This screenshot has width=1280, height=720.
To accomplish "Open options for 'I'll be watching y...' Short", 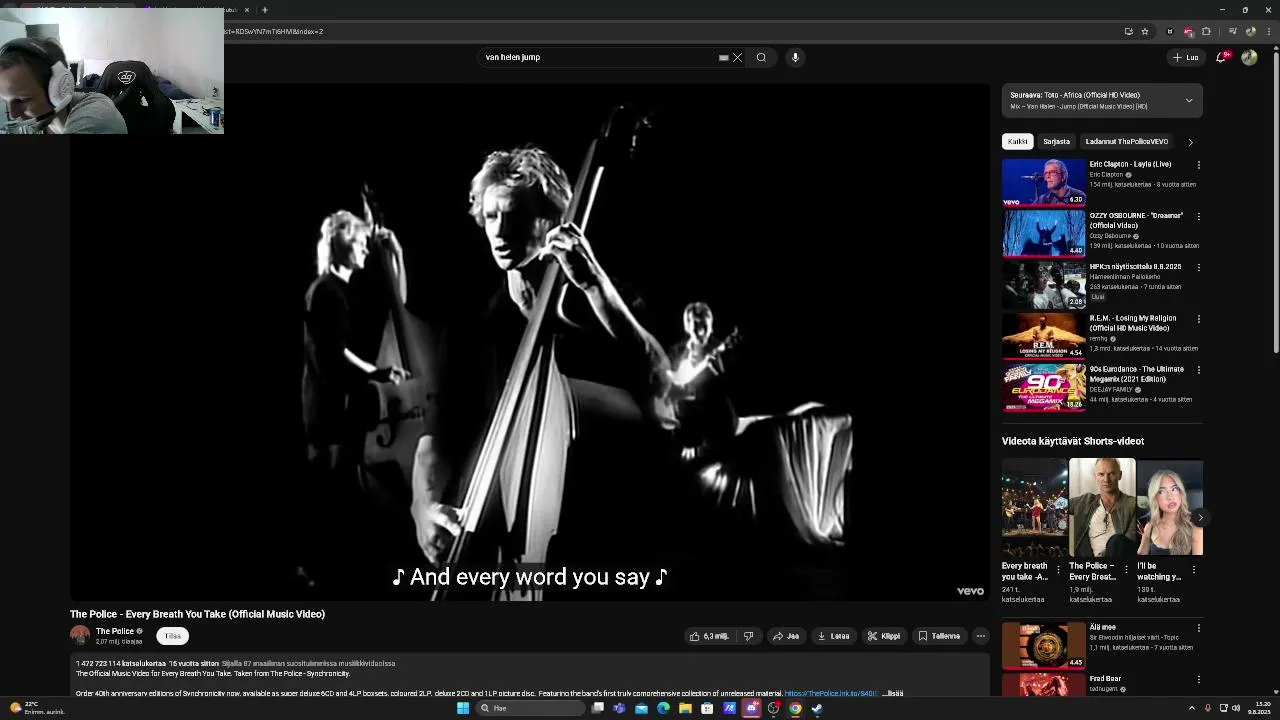I will click(1193, 570).
